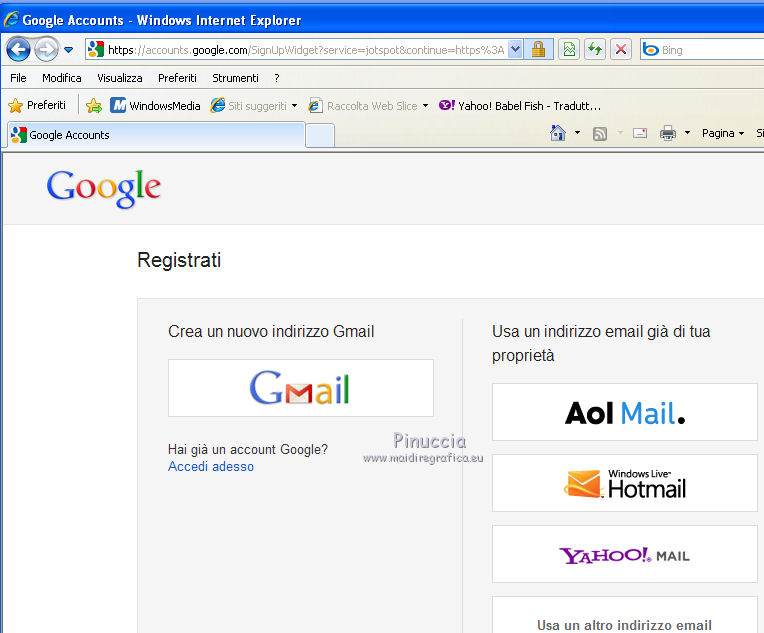764x633 pixels.
Task: Open the ? help menu
Action: coord(277,78)
